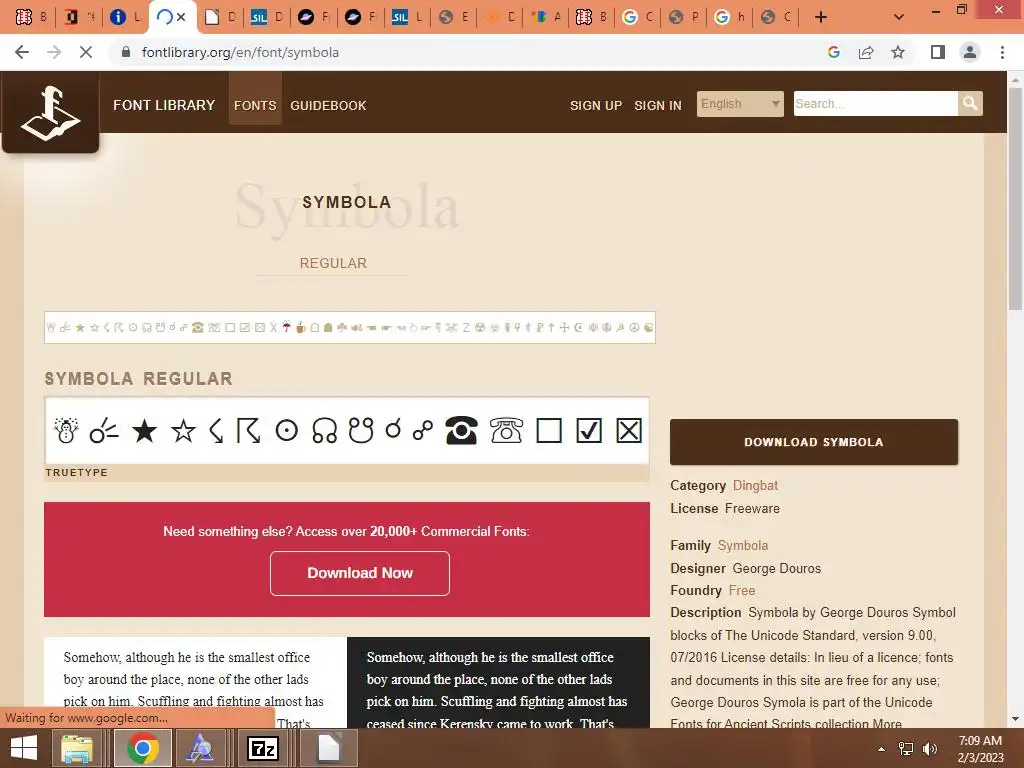The height and width of the screenshot is (768, 1024).
Task: Open the Dingbat category link
Action: pyautogui.click(x=755, y=485)
